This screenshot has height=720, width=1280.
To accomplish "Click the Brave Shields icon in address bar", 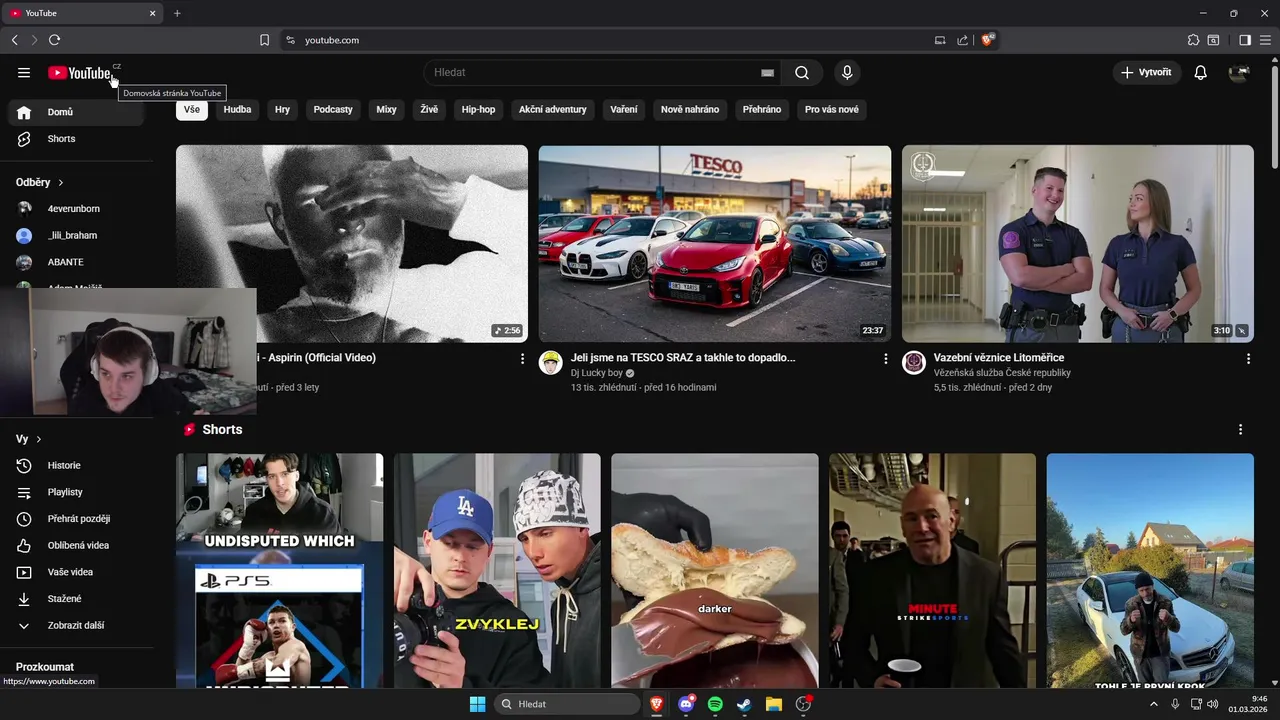I will 987,40.
